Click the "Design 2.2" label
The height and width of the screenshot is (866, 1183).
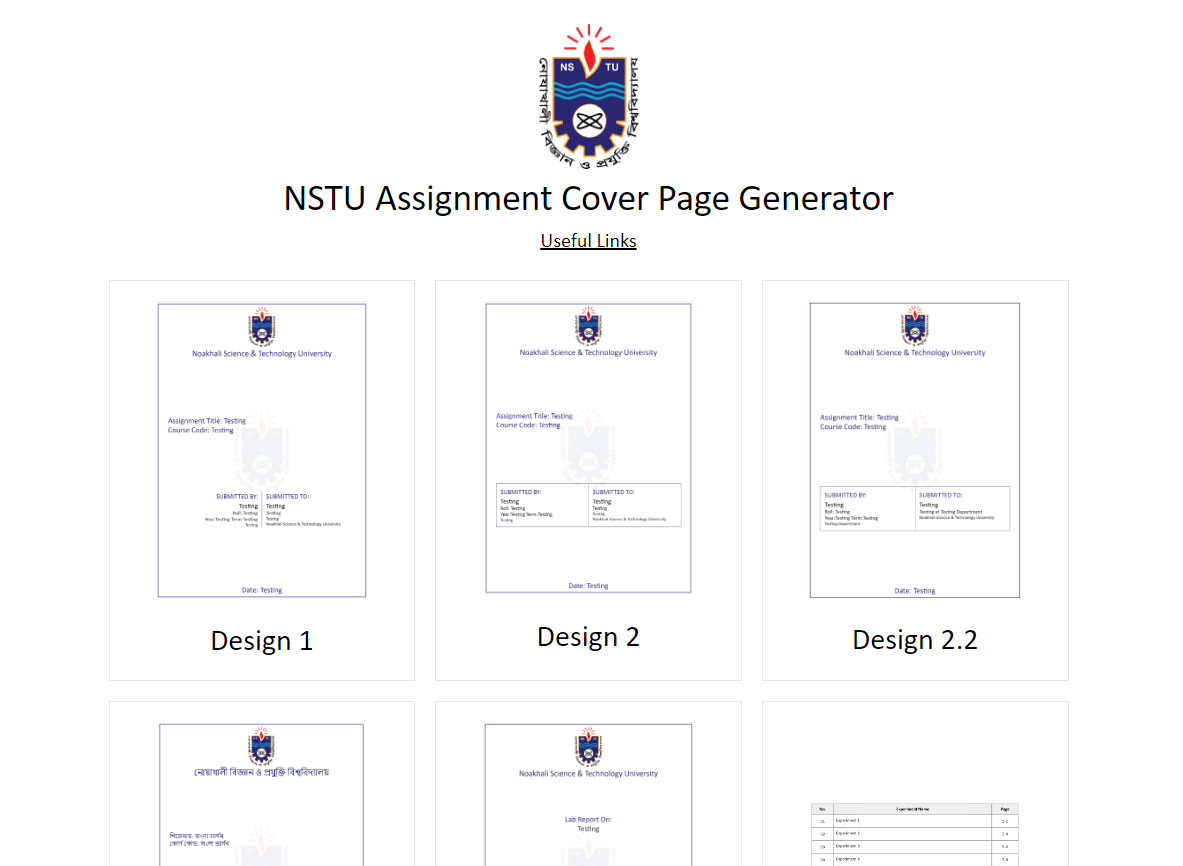coord(914,640)
